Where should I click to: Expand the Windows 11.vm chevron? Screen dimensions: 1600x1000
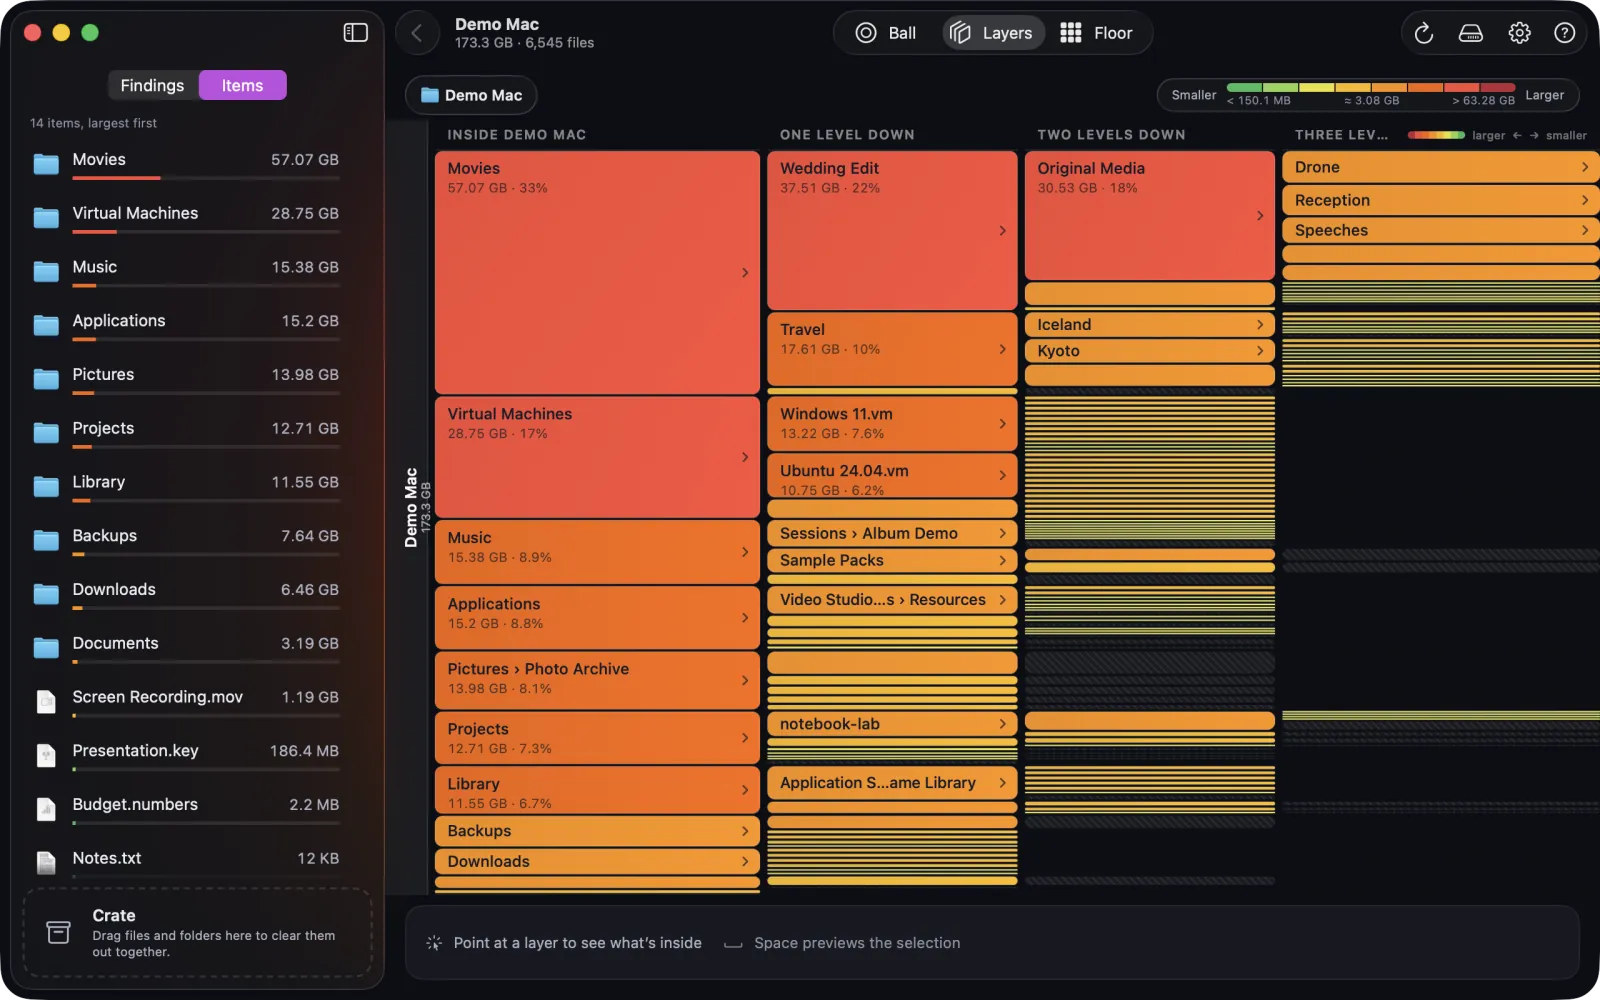(x=1002, y=424)
